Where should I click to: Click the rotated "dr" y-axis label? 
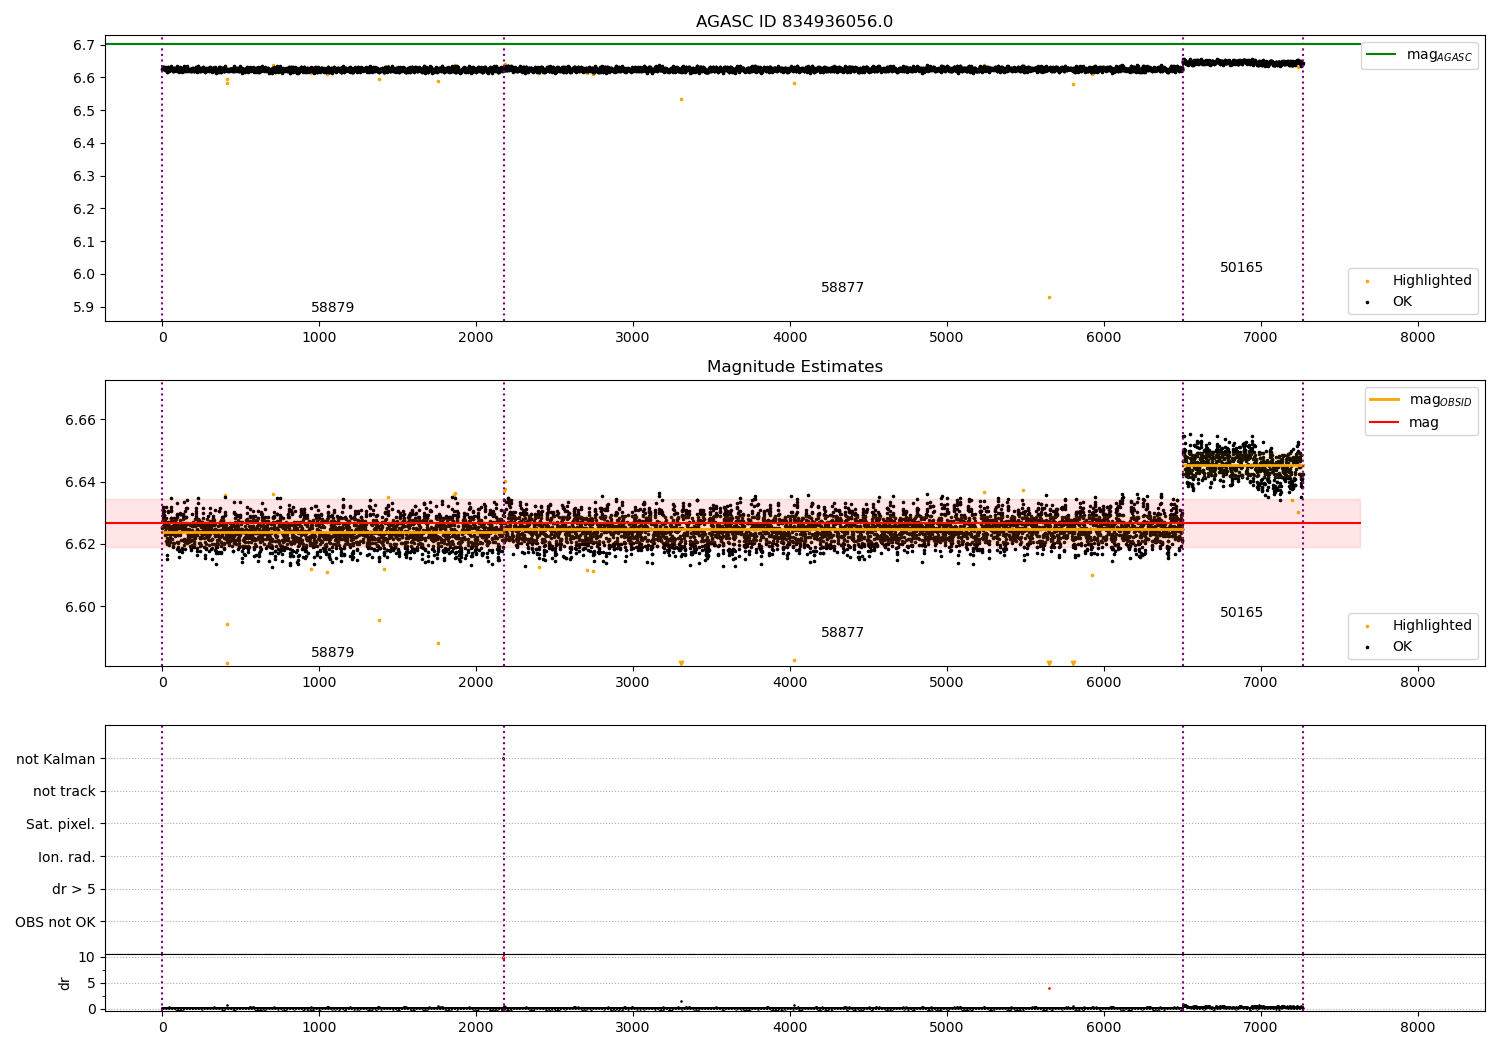click(x=65, y=983)
